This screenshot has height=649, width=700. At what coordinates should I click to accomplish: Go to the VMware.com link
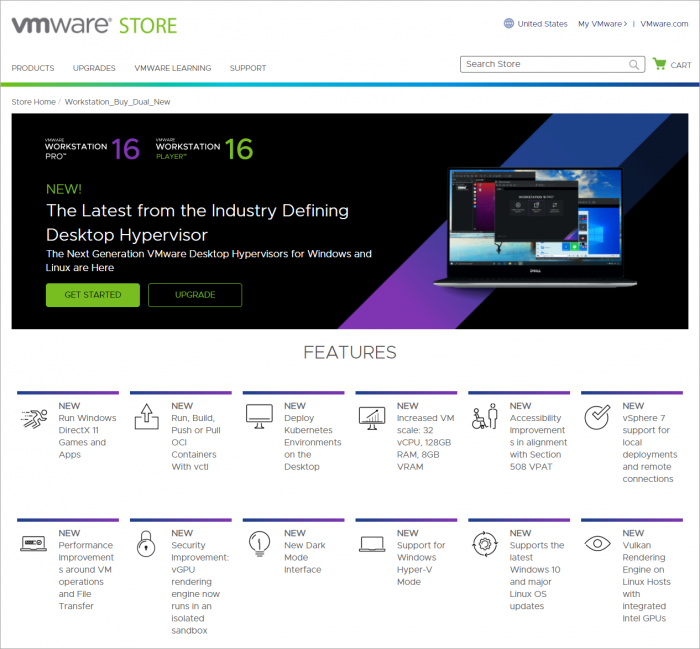tap(664, 24)
